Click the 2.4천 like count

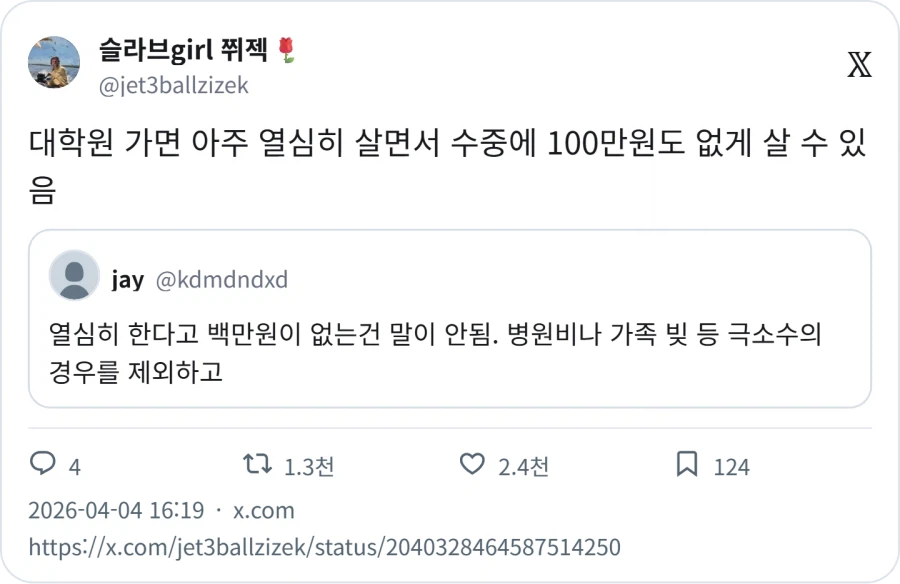tap(525, 465)
